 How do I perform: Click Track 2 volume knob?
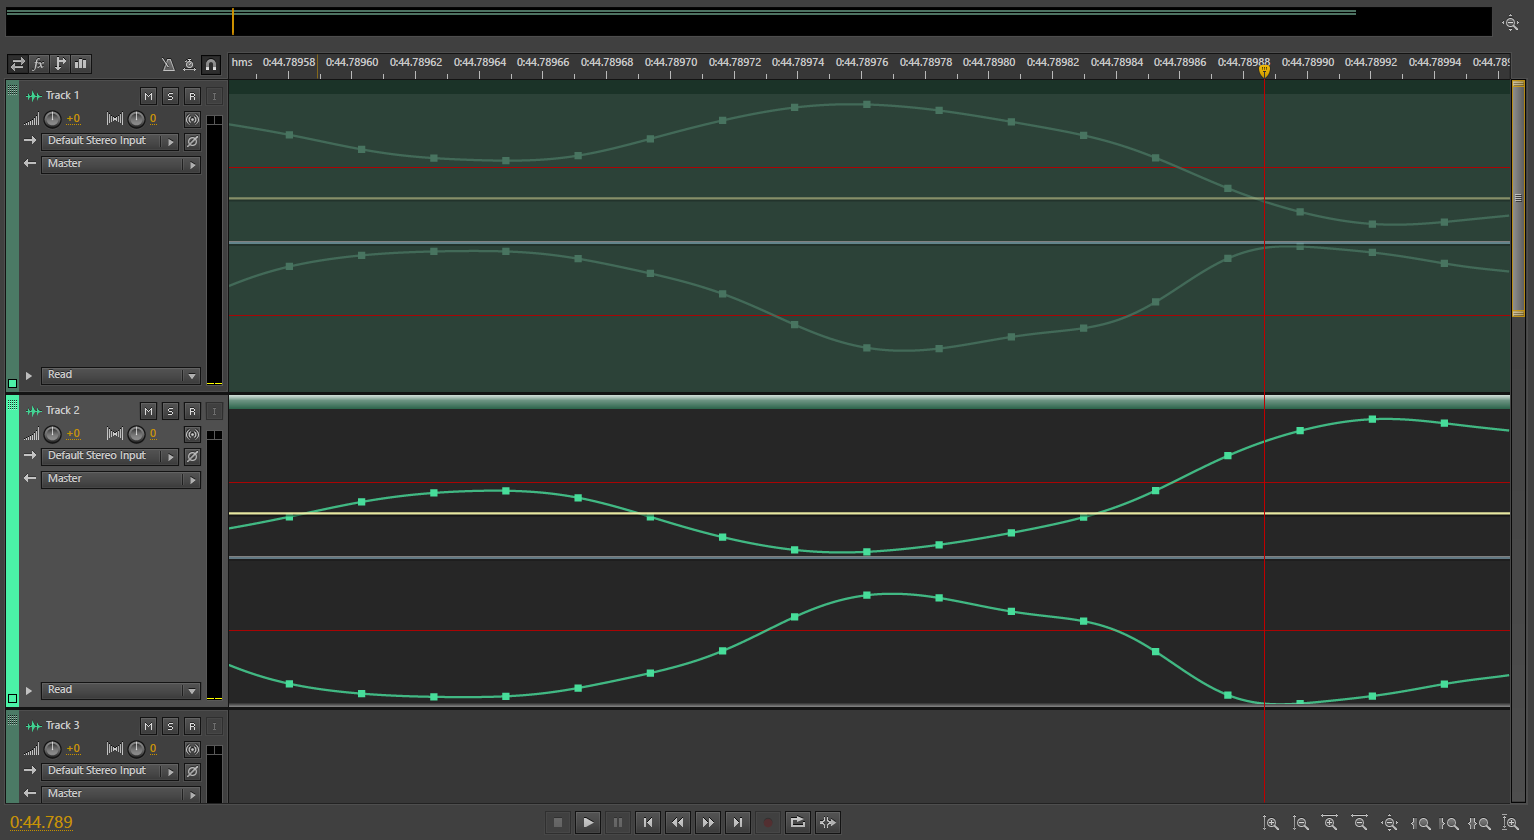coord(53,434)
